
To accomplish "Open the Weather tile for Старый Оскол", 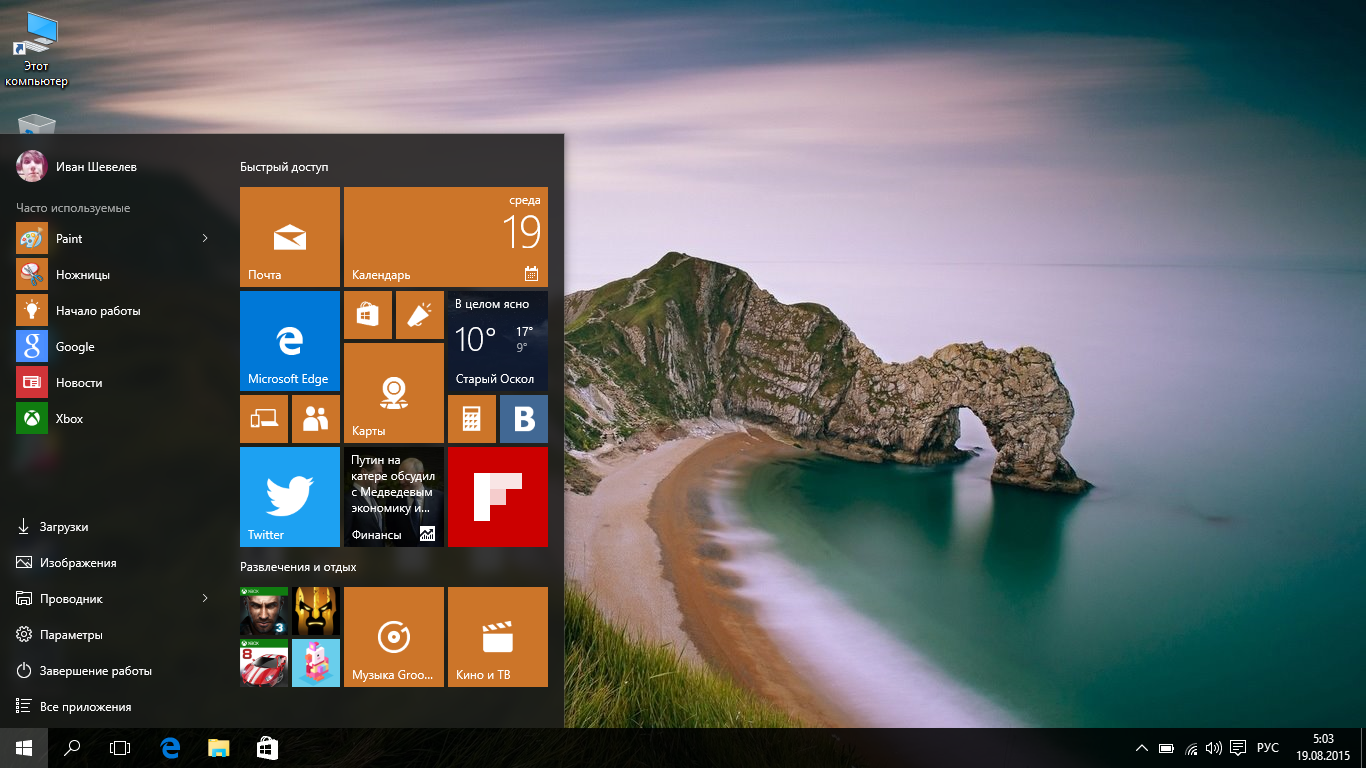I will 498,341.
